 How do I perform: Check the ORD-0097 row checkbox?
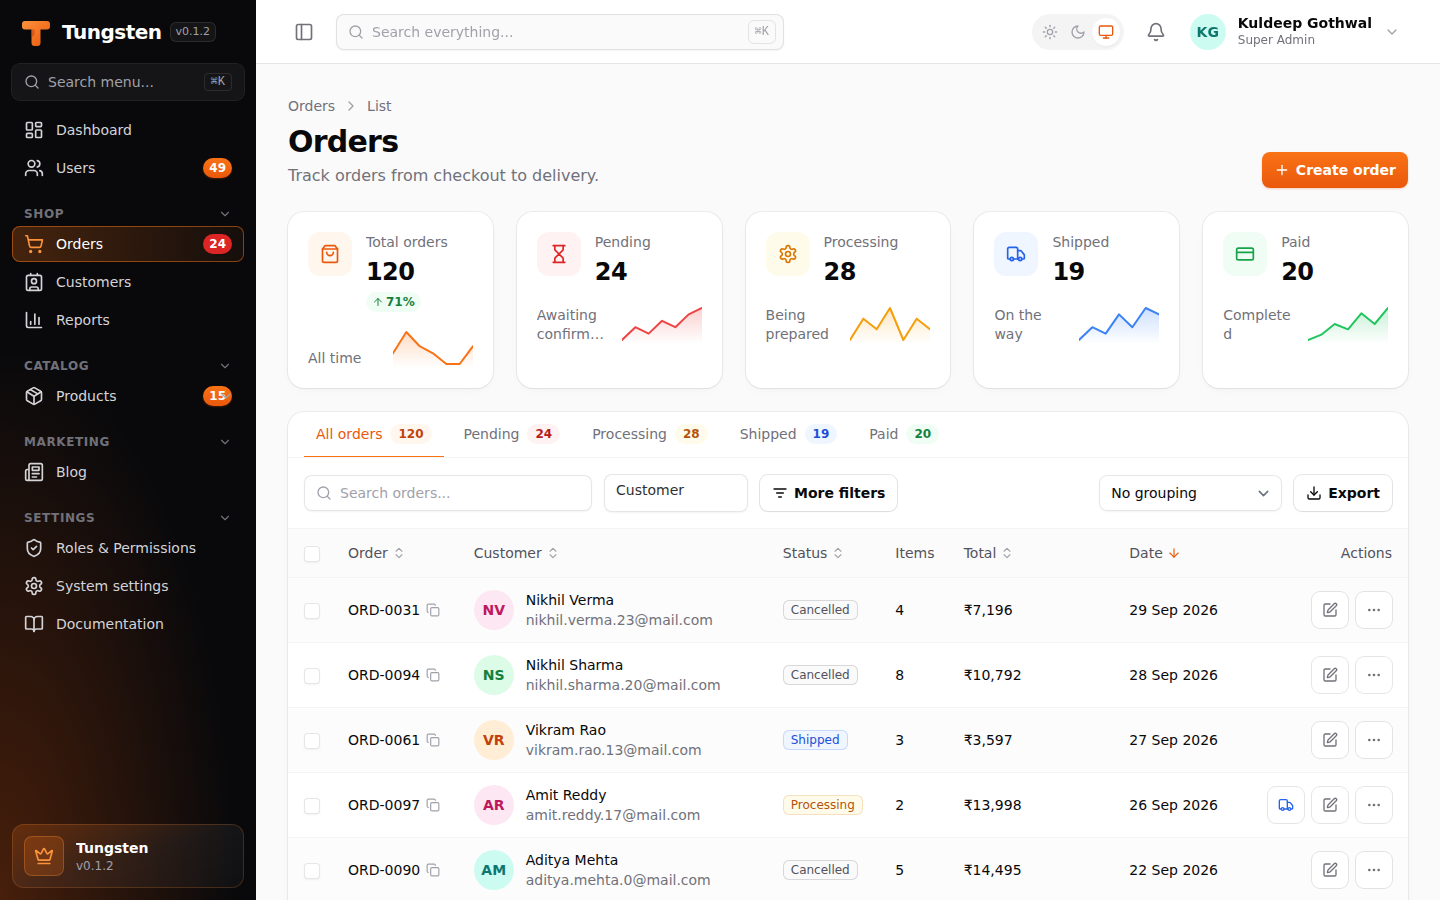coord(312,806)
